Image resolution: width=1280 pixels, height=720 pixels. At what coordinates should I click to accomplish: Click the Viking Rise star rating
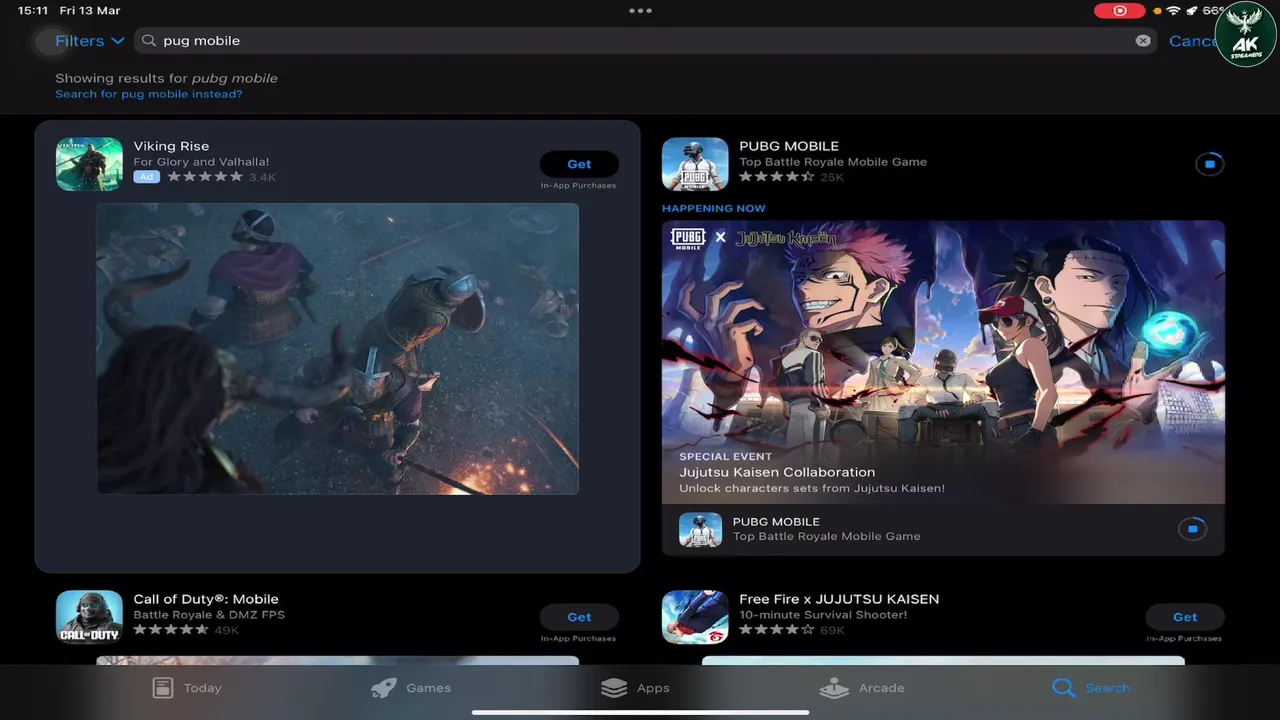tap(205, 177)
